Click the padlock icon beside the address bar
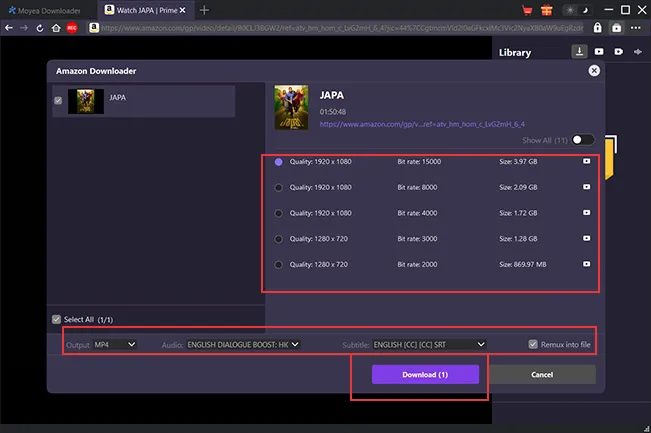 click(598, 28)
